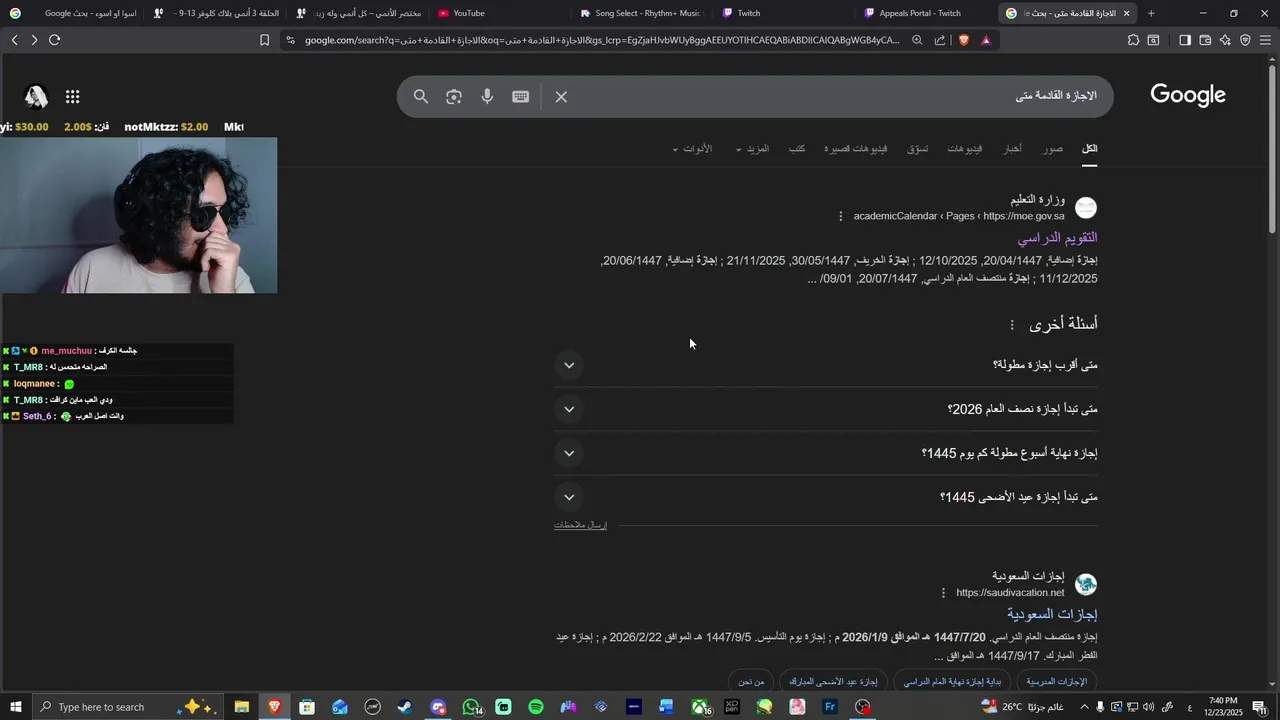Click the browser back arrow
Viewport: 1280px width, 720px height.
pyautogui.click(x=14, y=40)
